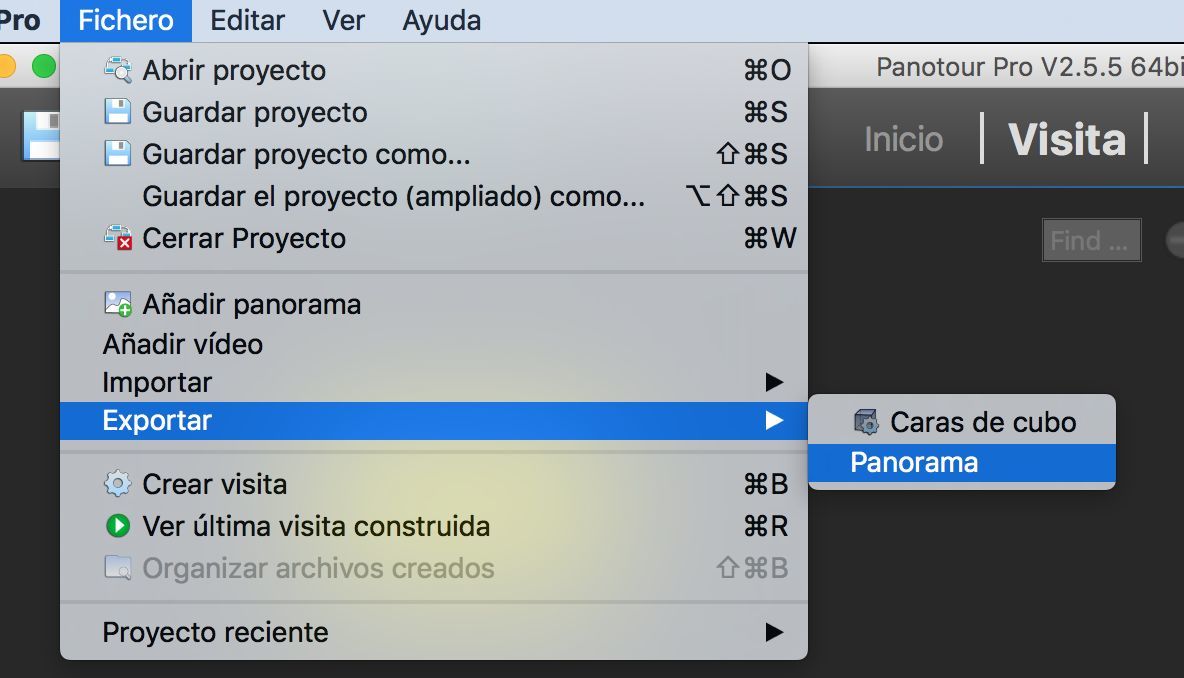Switch to the Visita tab
The height and width of the screenshot is (678, 1184).
(1066, 139)
